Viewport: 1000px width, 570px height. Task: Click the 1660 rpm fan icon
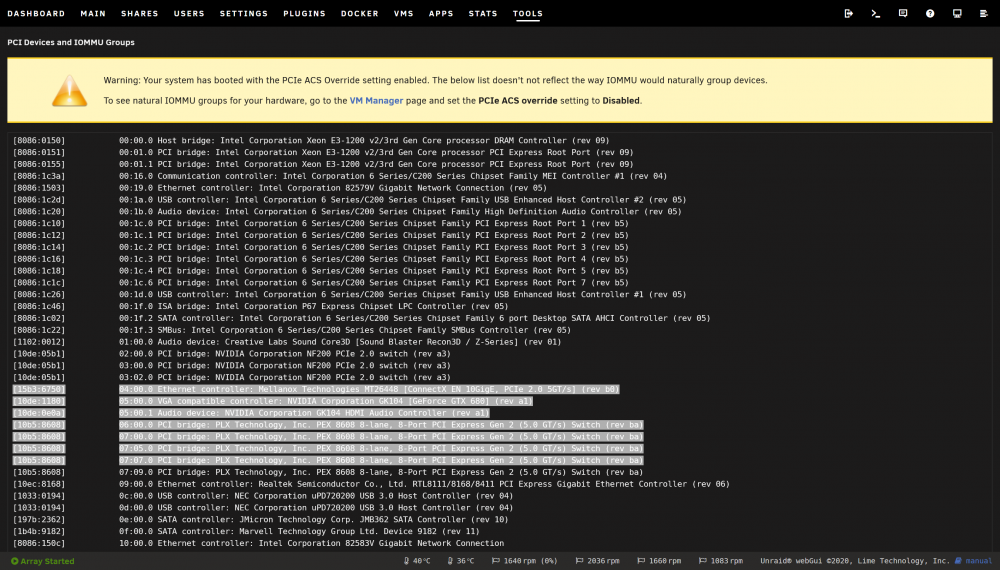pos(641,561)
